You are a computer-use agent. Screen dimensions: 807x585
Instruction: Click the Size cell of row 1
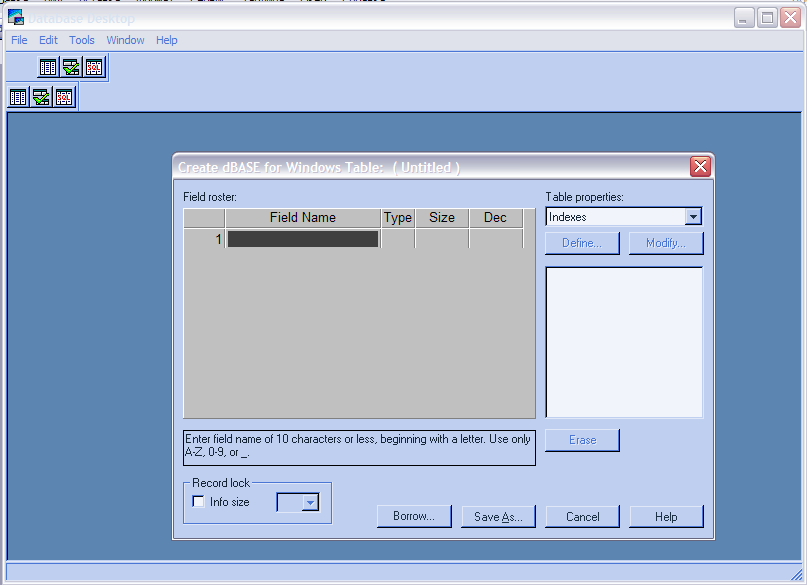pyautogui.click(x=442, y=239)
